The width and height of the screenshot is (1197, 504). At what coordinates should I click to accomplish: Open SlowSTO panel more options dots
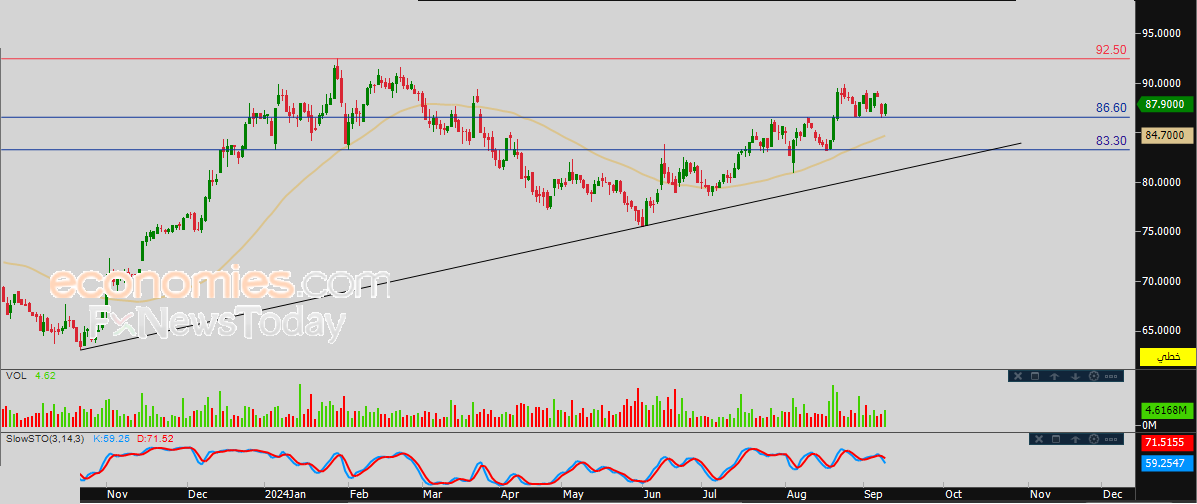tap(1113, 439)
